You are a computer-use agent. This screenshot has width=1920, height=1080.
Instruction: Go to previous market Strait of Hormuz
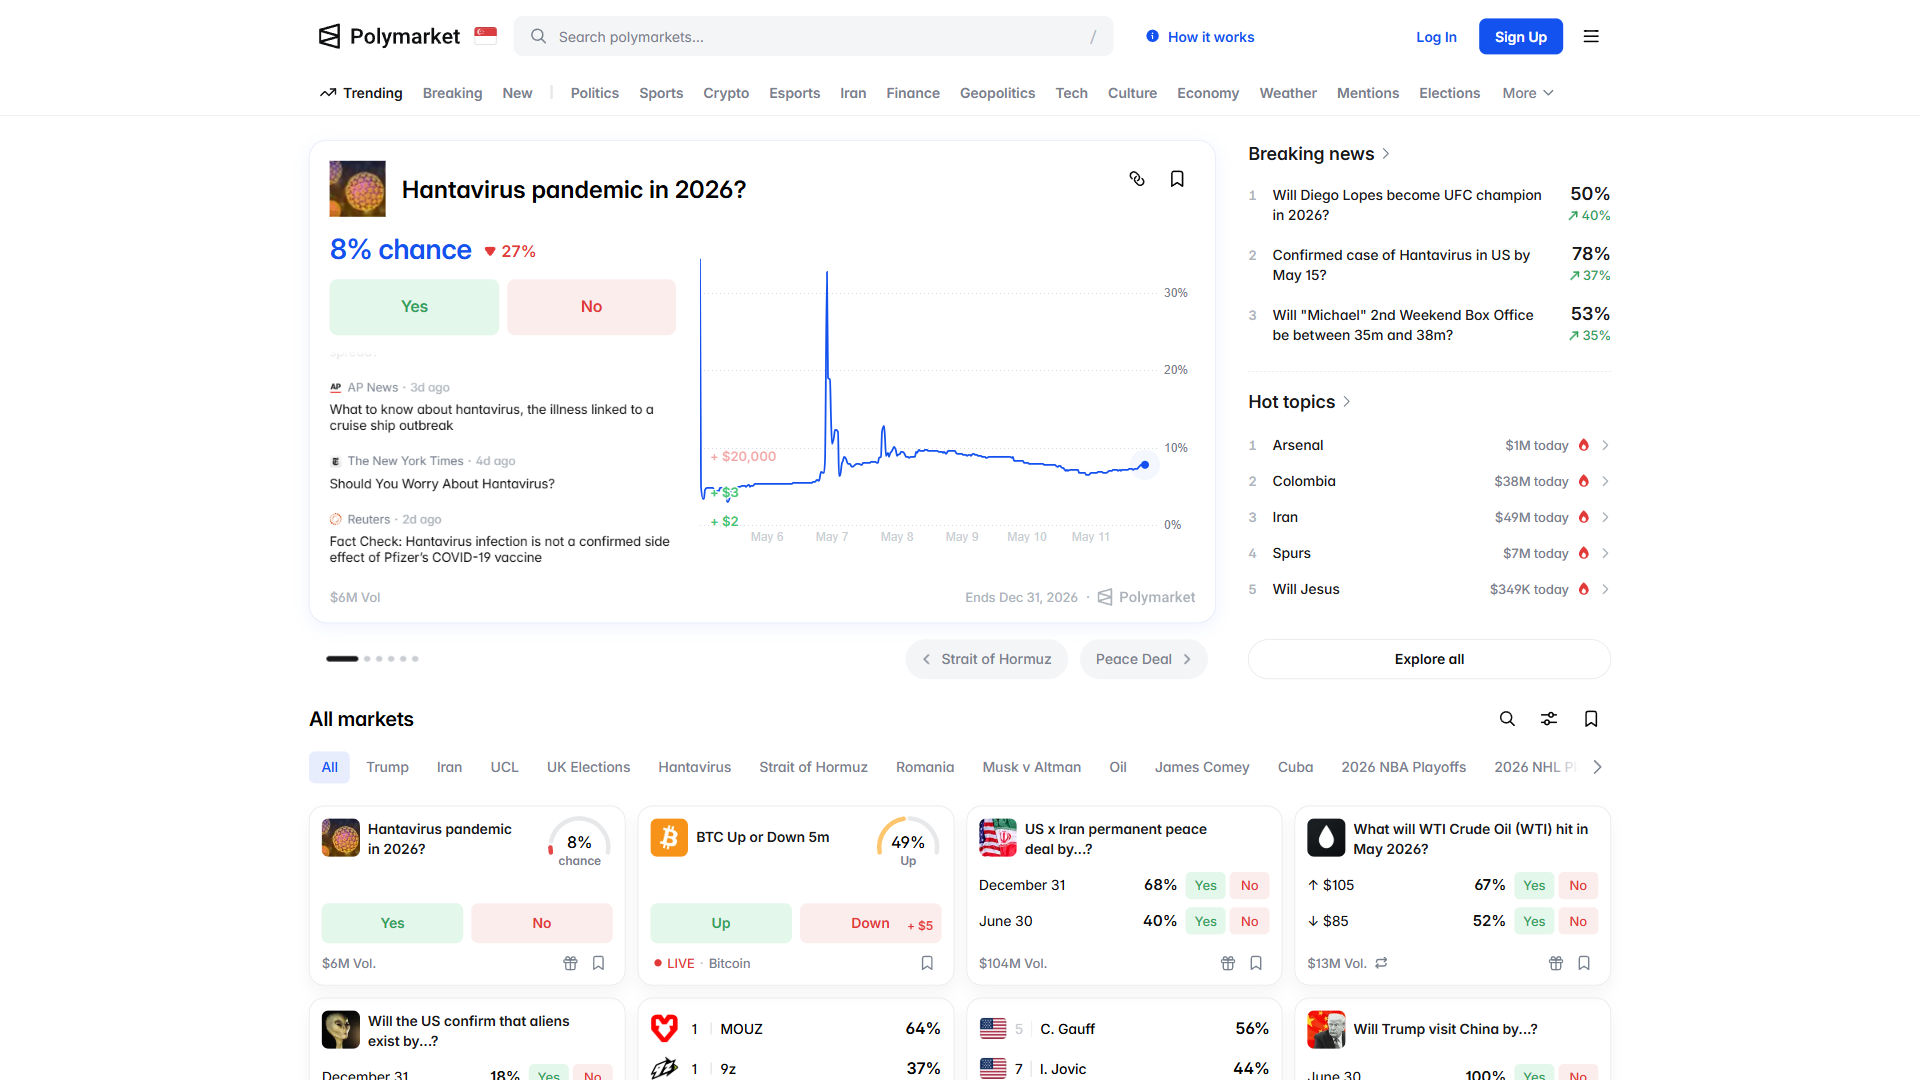(x=986, y=659)
